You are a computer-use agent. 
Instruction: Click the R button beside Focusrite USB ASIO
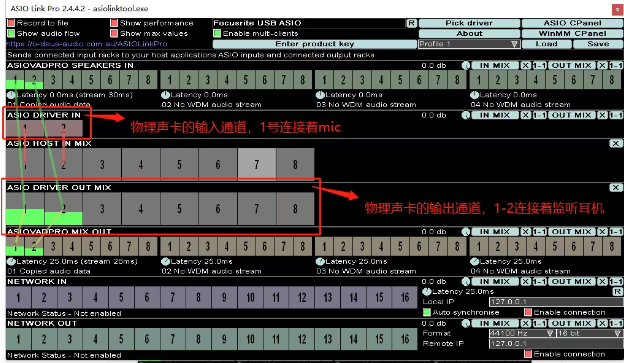click(411, 23)
